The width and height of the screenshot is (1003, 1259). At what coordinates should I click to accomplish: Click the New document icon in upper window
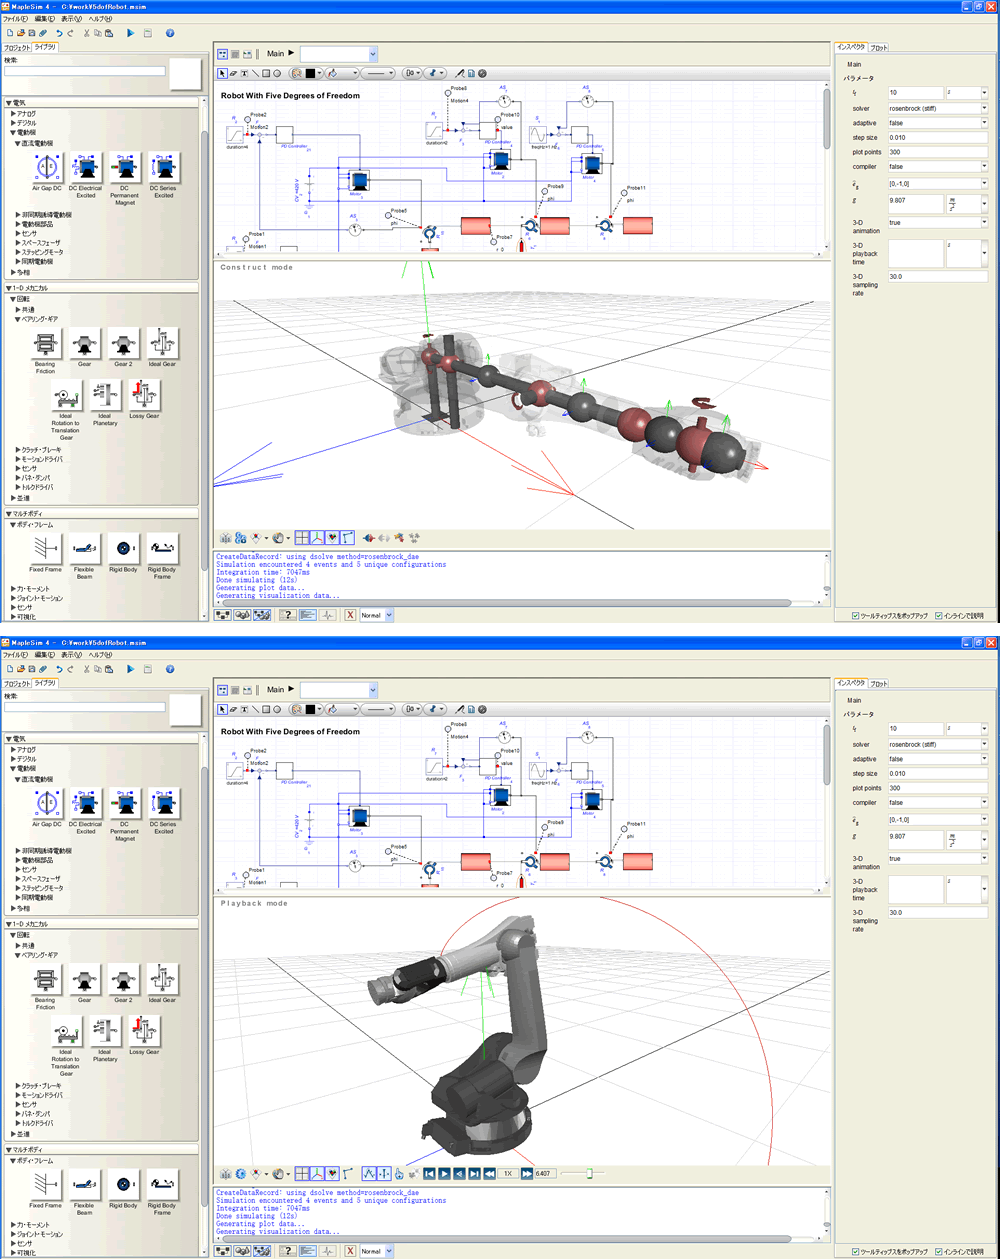[x=9, y=33]
